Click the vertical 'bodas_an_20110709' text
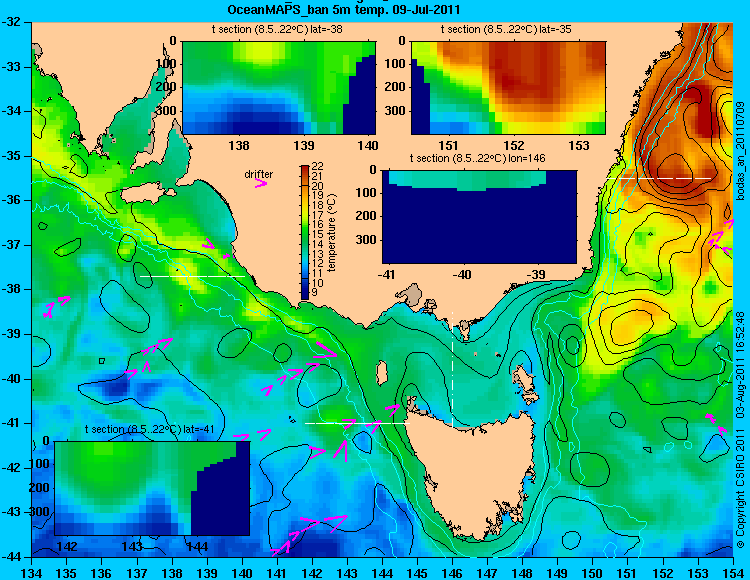 (740, 151)
